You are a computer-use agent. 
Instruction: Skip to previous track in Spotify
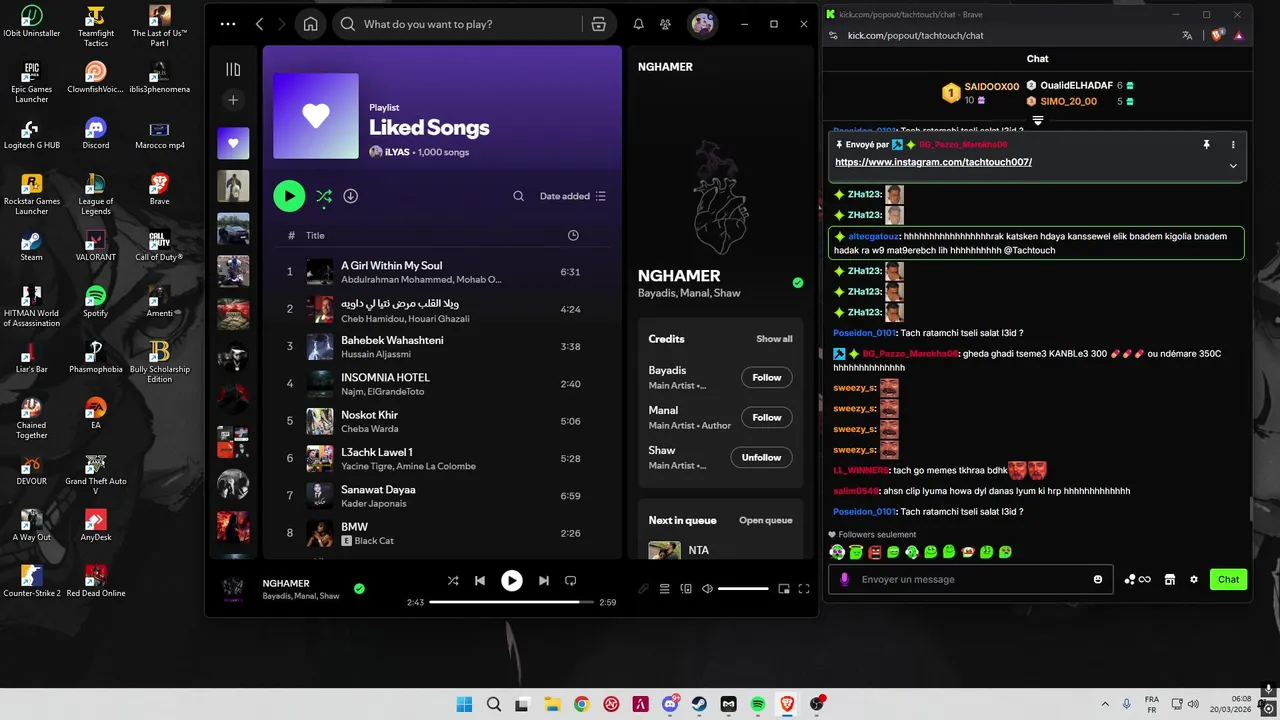coord(480,580)
